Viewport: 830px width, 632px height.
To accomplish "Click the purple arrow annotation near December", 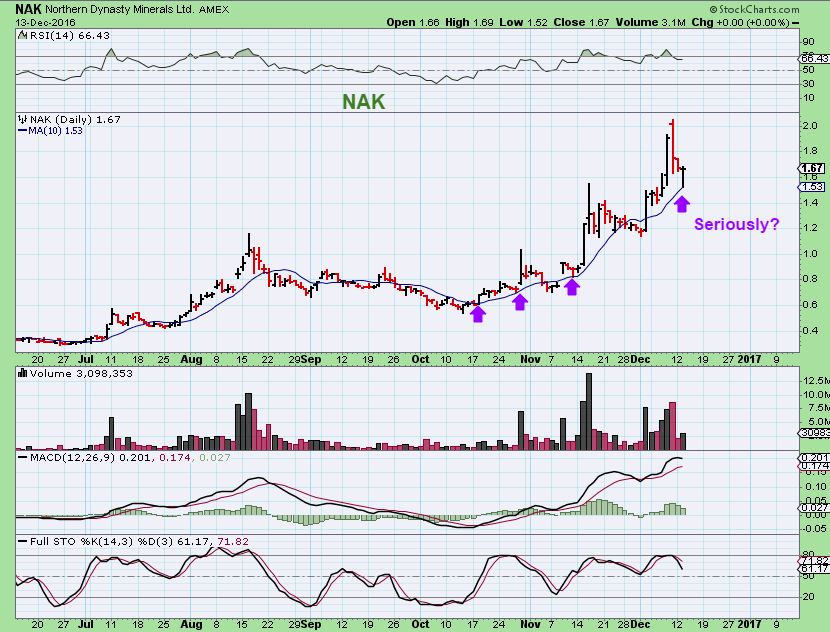I will (681, 203).
